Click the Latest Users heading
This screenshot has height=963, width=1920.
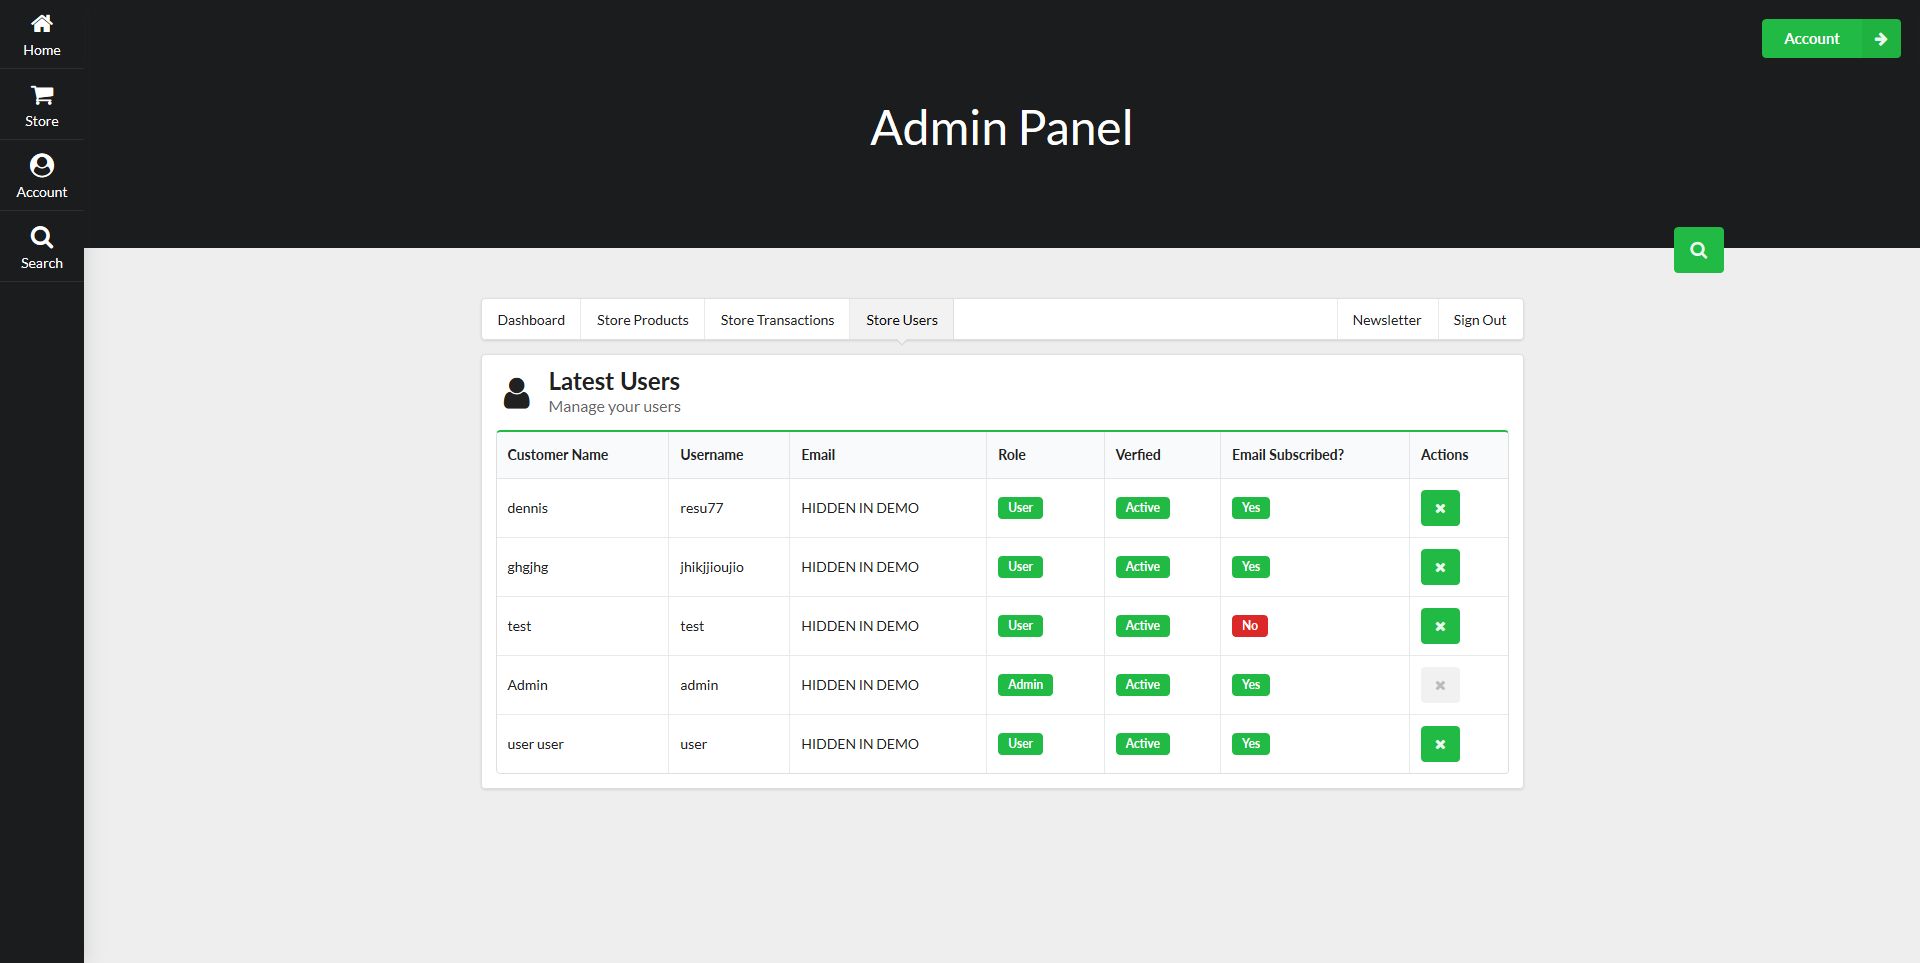point(614,382)
